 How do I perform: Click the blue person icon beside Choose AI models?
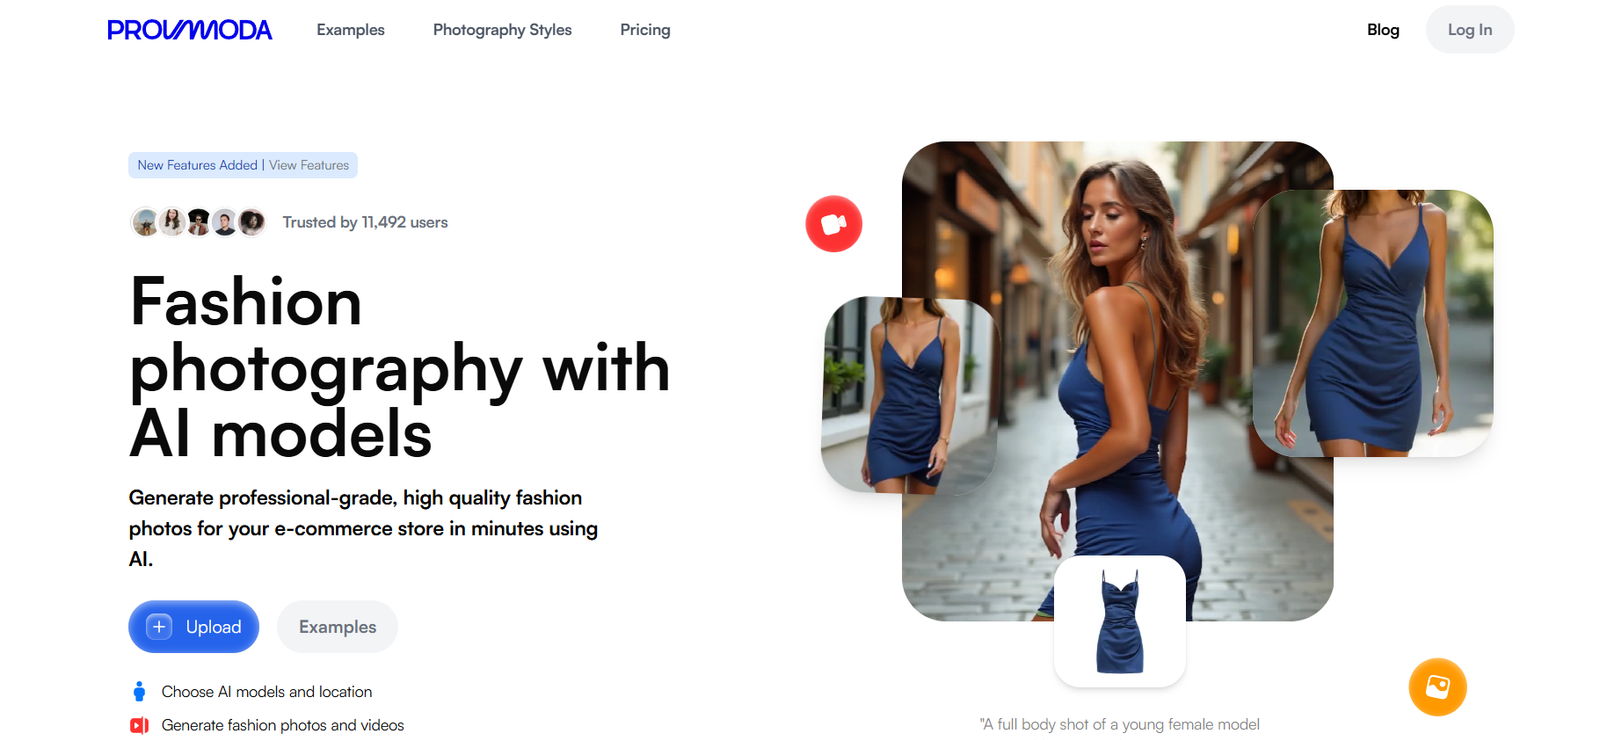139,692
